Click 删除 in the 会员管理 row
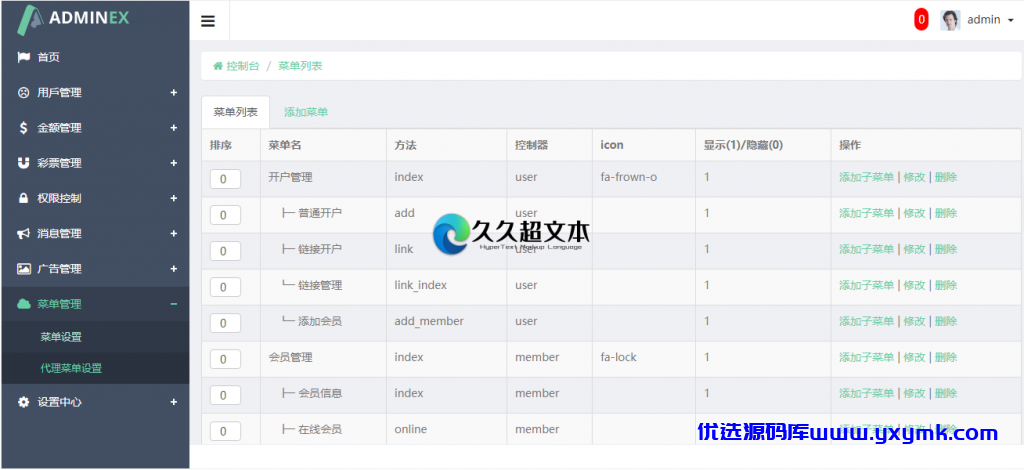The image size is (1024, 470). pos(946,358)
